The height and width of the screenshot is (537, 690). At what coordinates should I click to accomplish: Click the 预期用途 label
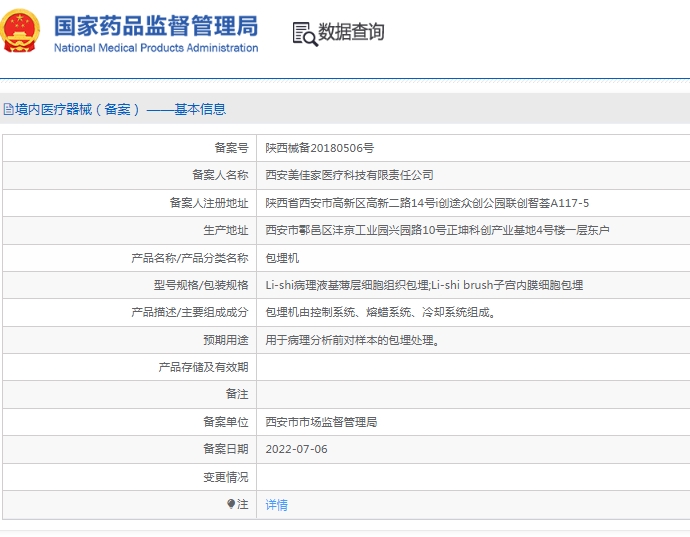[x=226, y=340]
